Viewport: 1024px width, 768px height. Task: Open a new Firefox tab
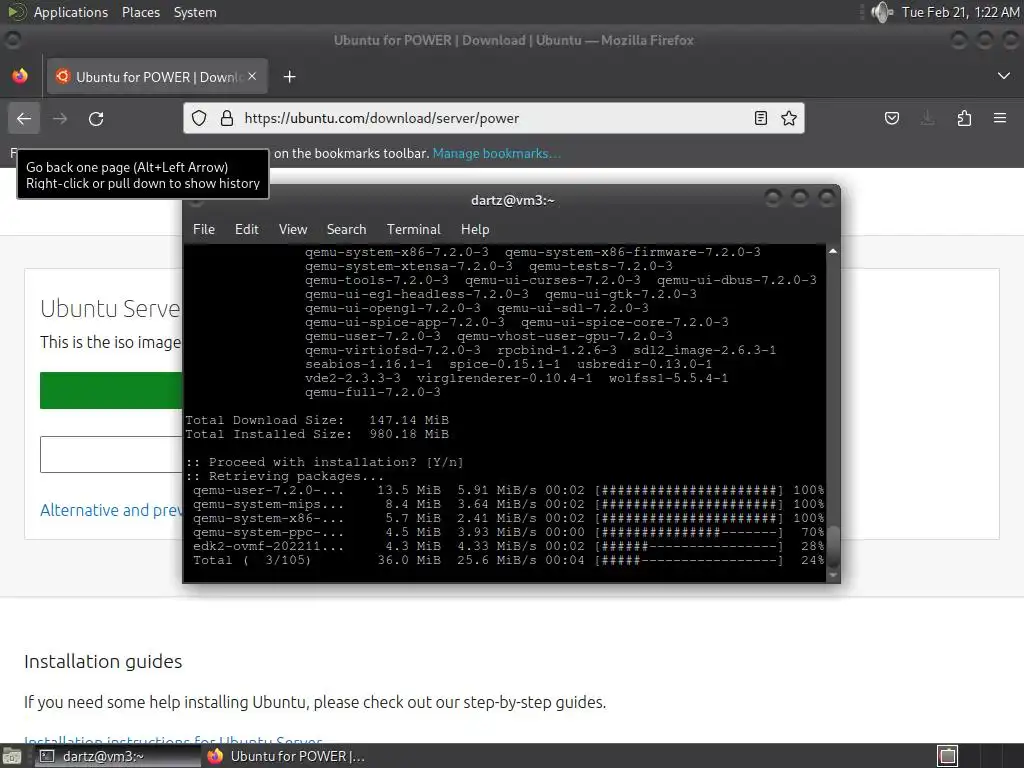pos(289,77)
